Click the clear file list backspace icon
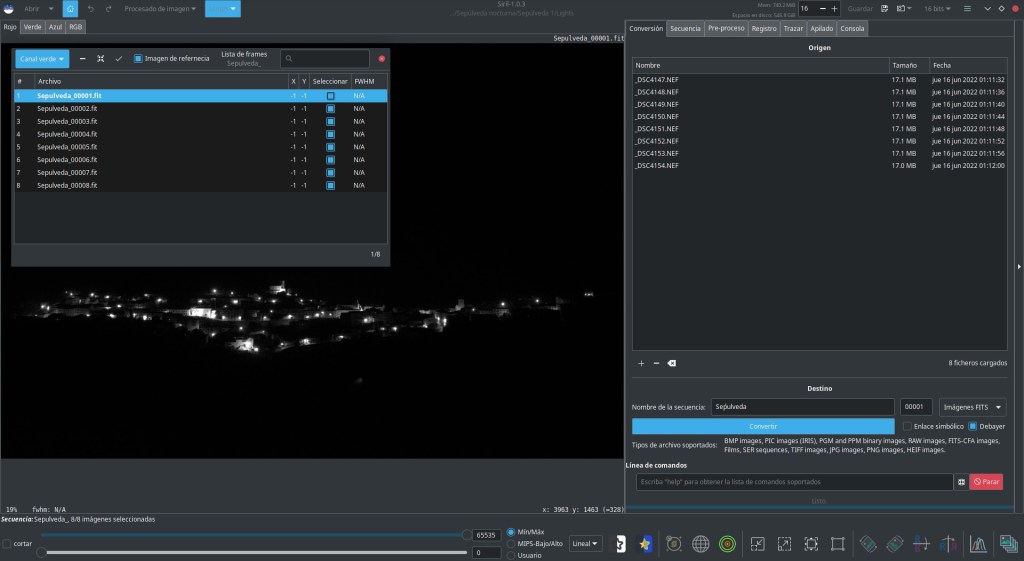This screenshot has height=561, width=1024. [671, 363]
